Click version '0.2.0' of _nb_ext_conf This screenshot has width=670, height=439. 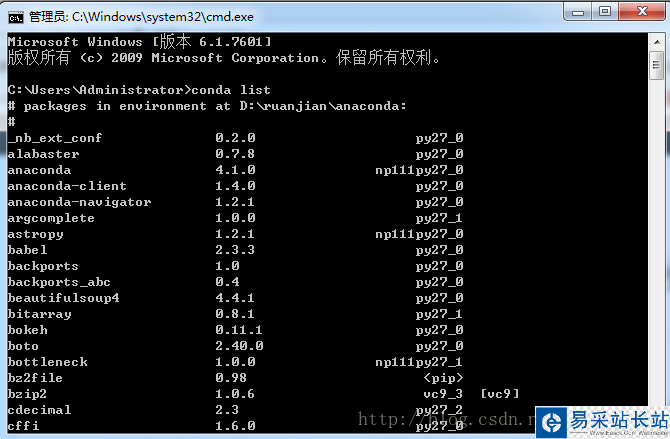point(235,138)
